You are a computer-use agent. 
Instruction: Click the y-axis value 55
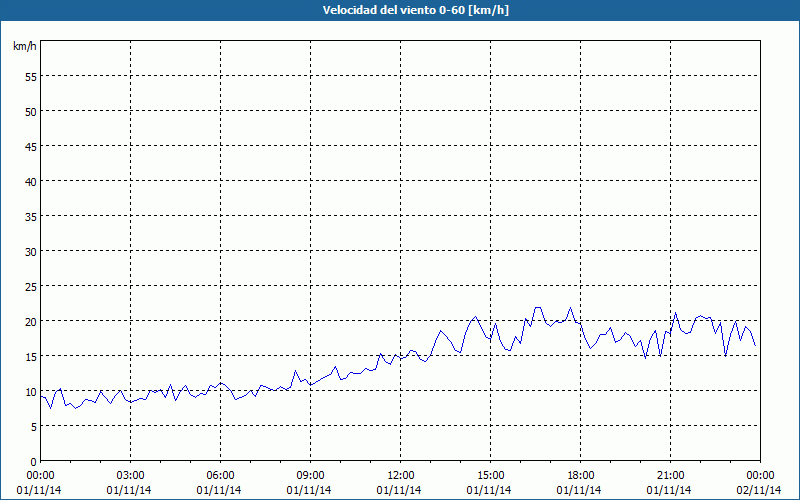pyautogui.click(x=31, y=77)
